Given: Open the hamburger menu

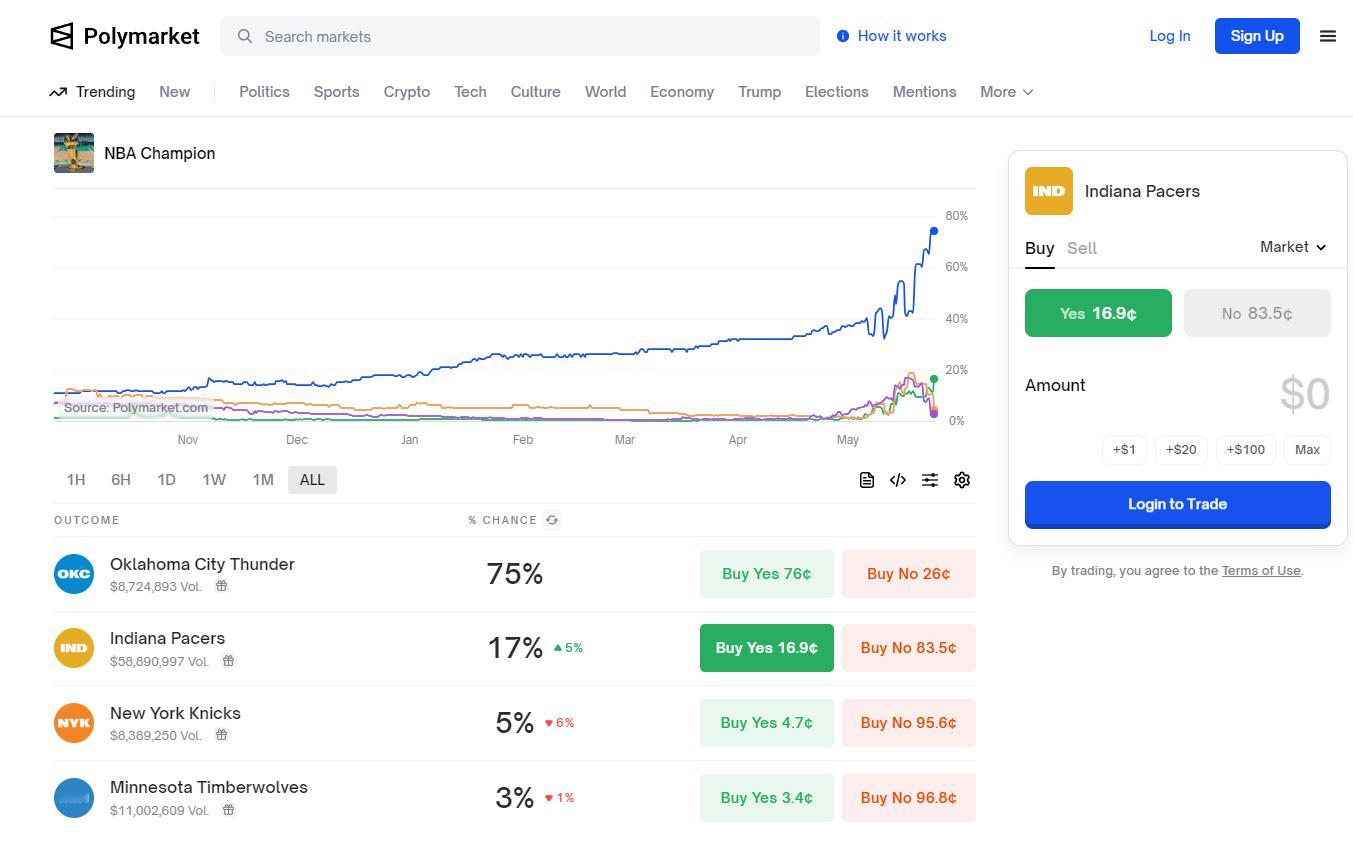Looking at the screenshot, I should pos(1328,36).
